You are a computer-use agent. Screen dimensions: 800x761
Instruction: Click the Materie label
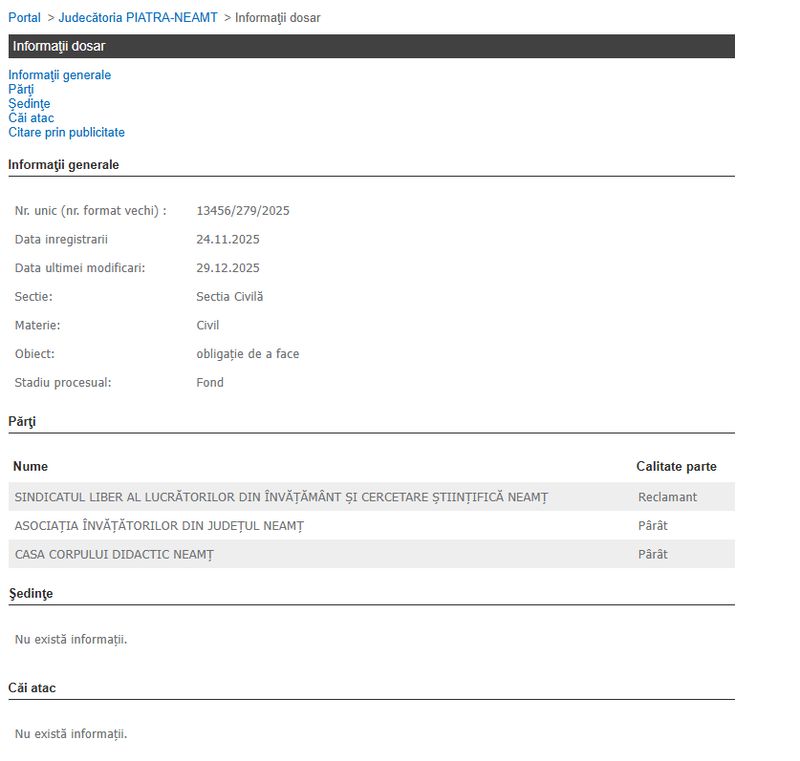[x=37, y=325]
